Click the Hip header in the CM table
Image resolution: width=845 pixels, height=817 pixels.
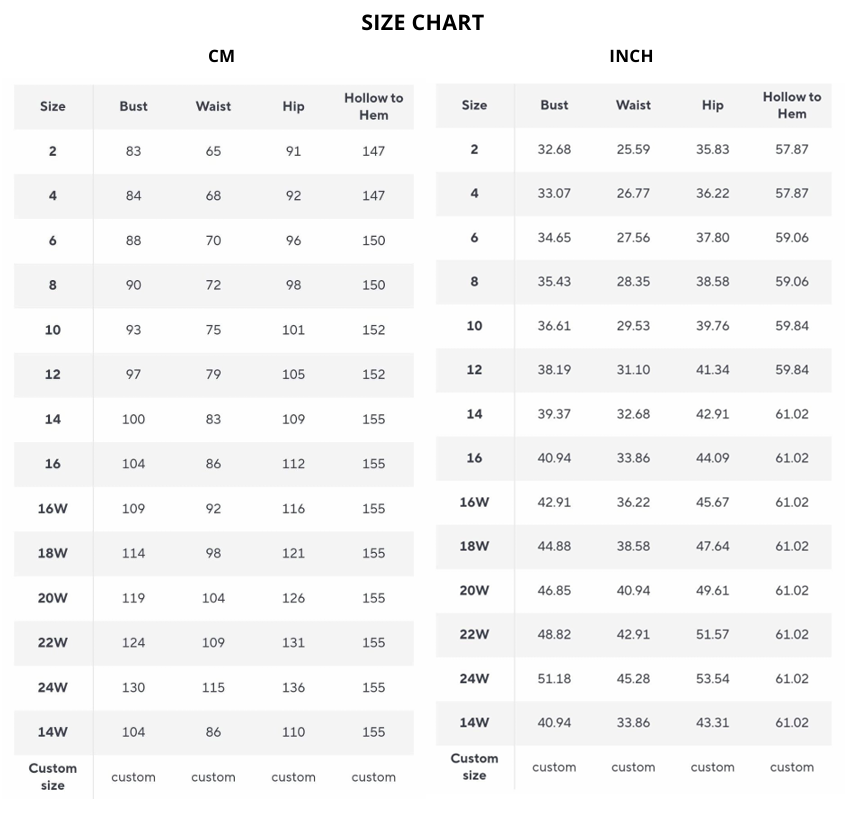click(x=293, y=106)
